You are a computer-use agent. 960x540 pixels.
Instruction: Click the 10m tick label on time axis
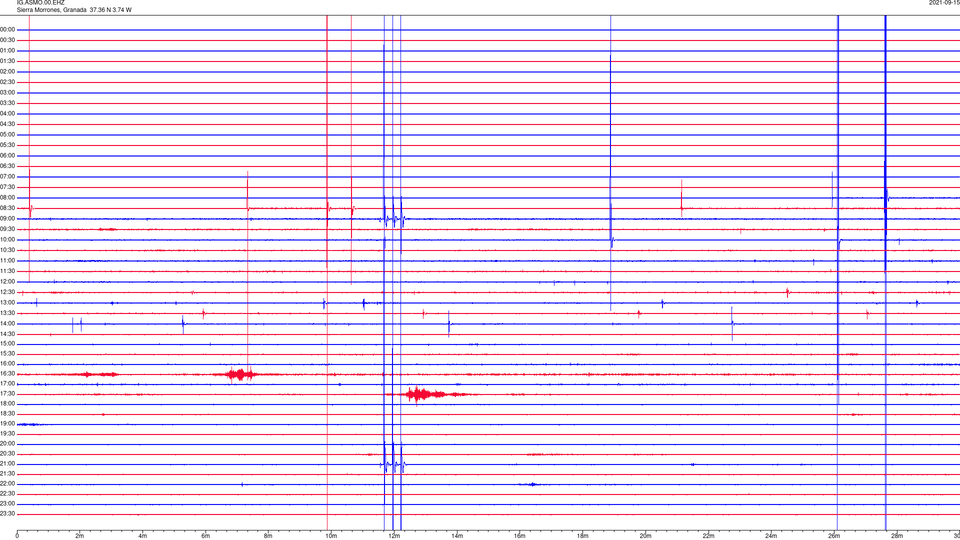click(331, 536)
